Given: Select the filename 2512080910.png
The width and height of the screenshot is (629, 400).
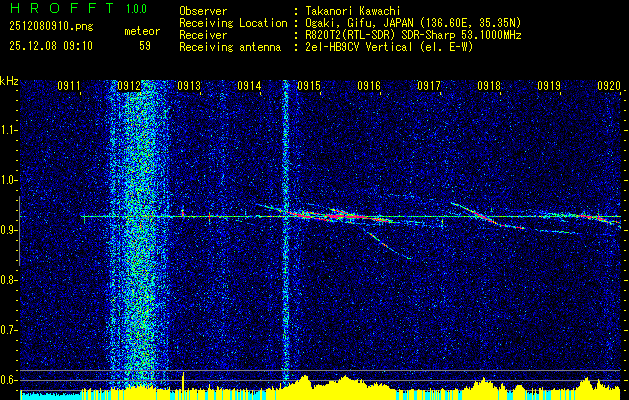Looking at the screenshot, I should [51, 26].
